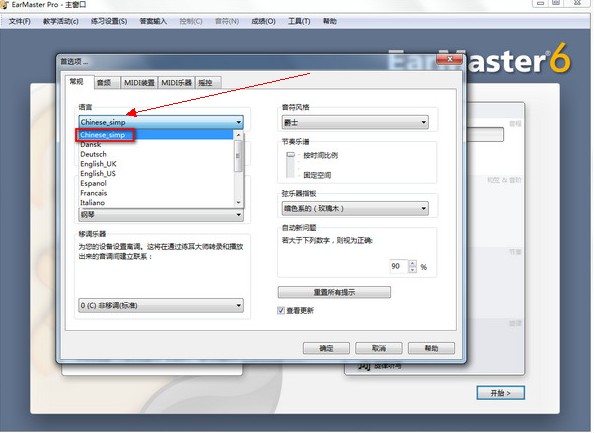Click language list scrollbar up arrow

pos(238,135)
